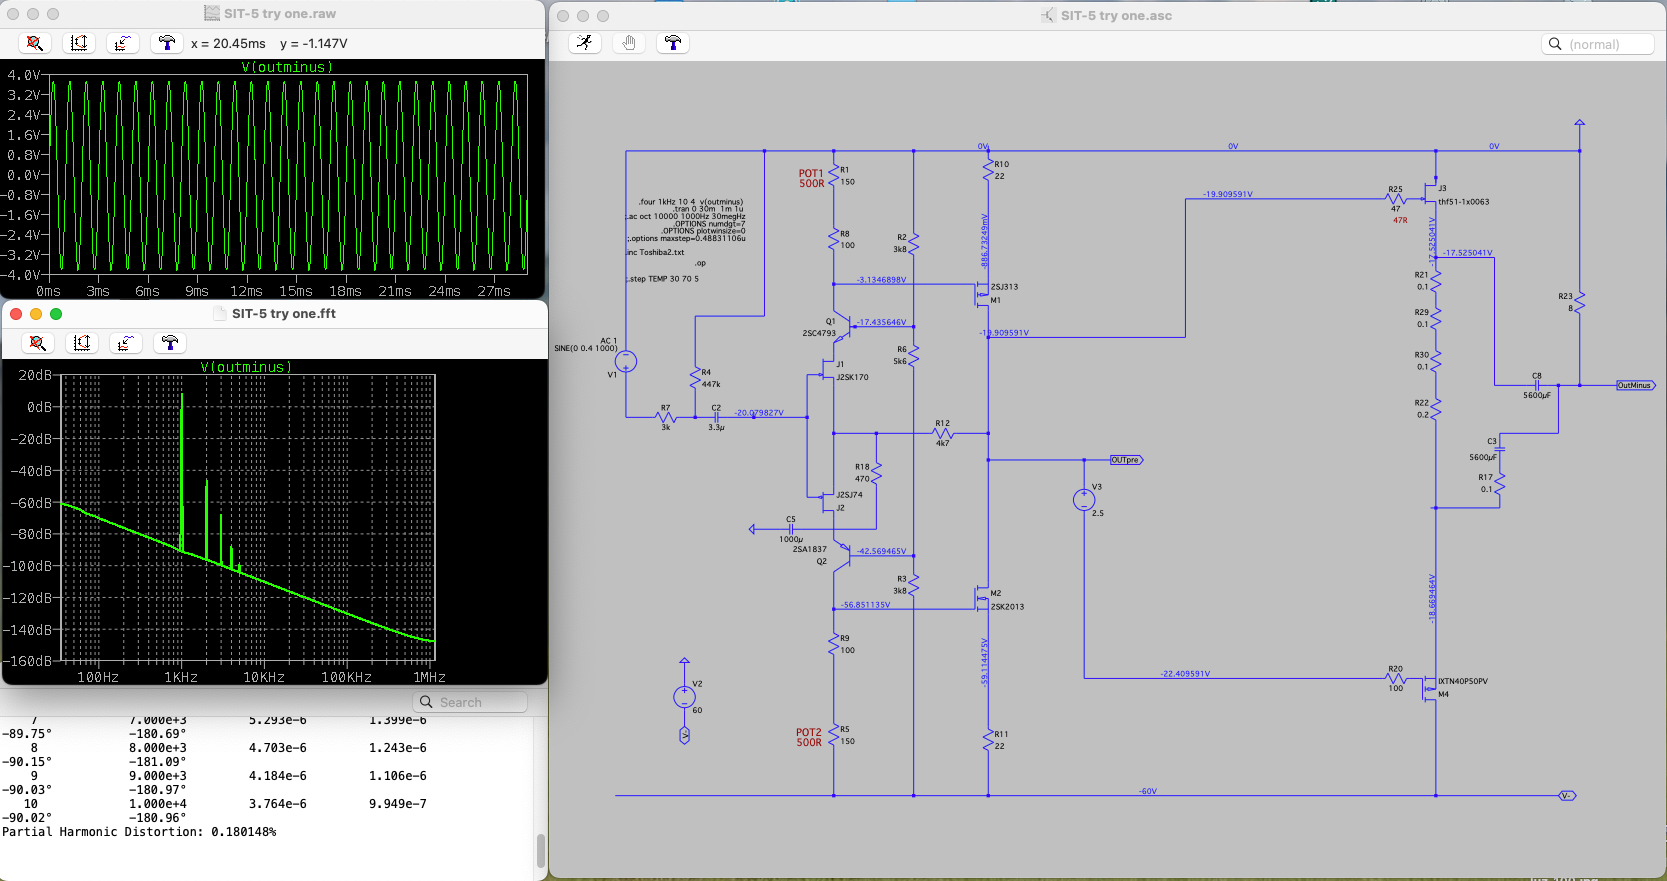The height and width of the screenshot is (881, 1667).
Task: Click y = -1.147V cursor readout
Action: pyautogui.click(x=314, y=44)
